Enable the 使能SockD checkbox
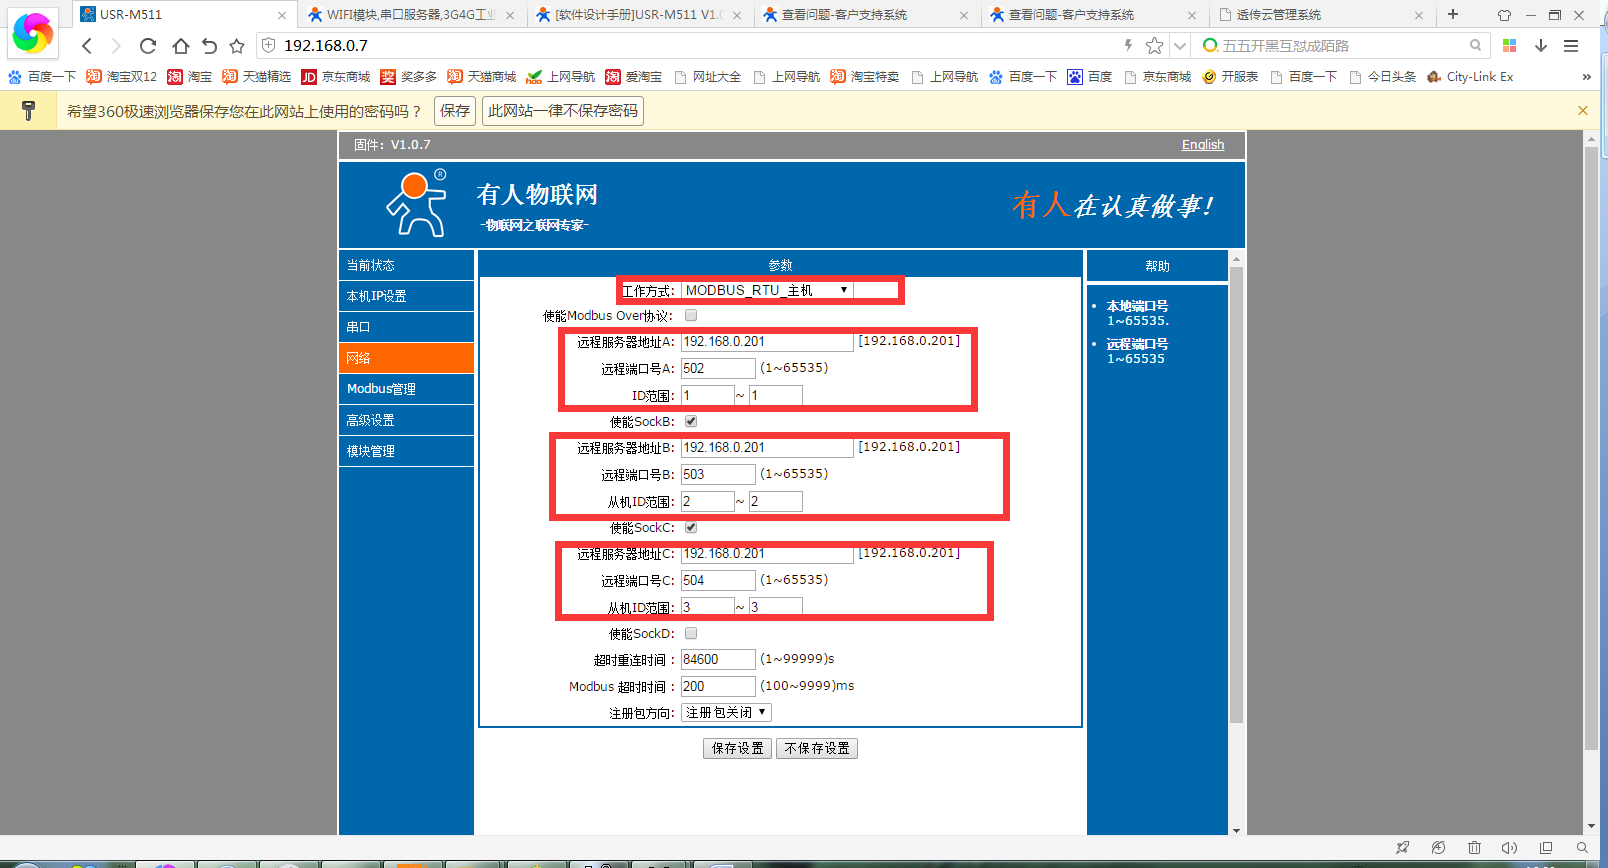This screenshot has height=868, width=1608. pyautogui.click(x=691, y=634)
